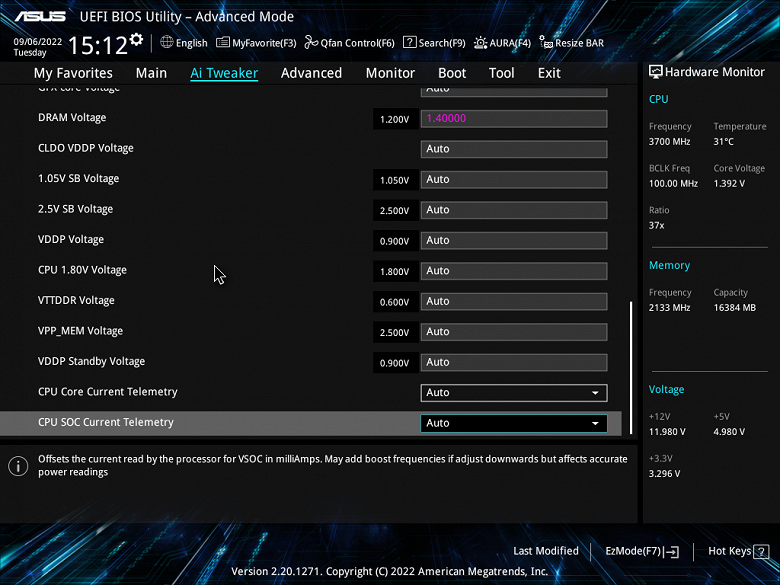Image resolution: width=780 pixels, height=585 pixels.
Task: Open the Advanced tab
Action: pyautogui.click(x=311, y=73)
